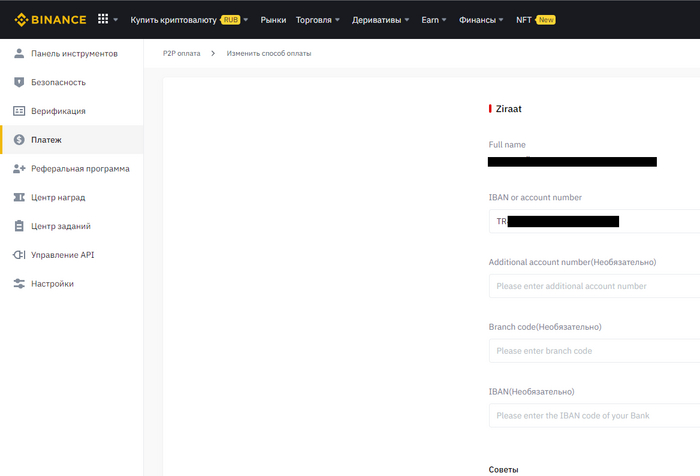
Task: Click the Task center icon
Action: 19,226
